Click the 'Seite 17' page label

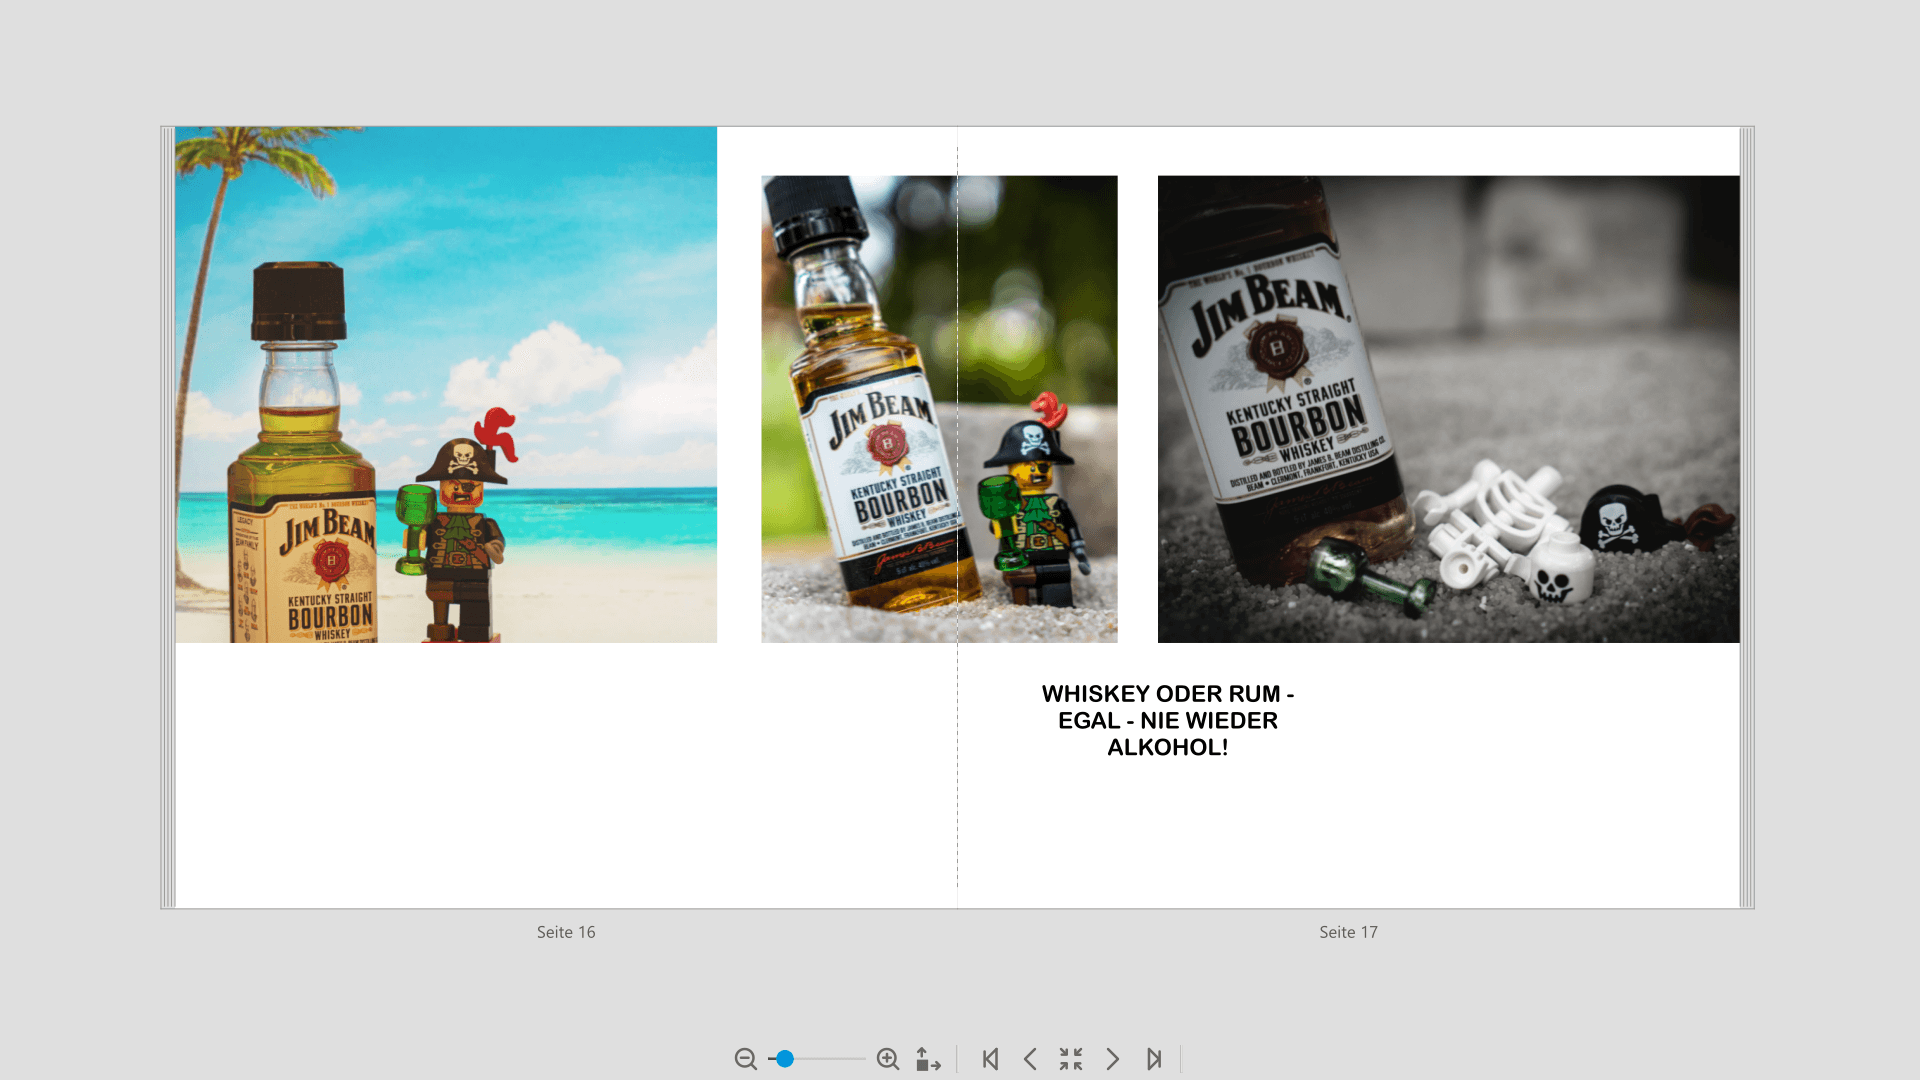point(1348,932)
